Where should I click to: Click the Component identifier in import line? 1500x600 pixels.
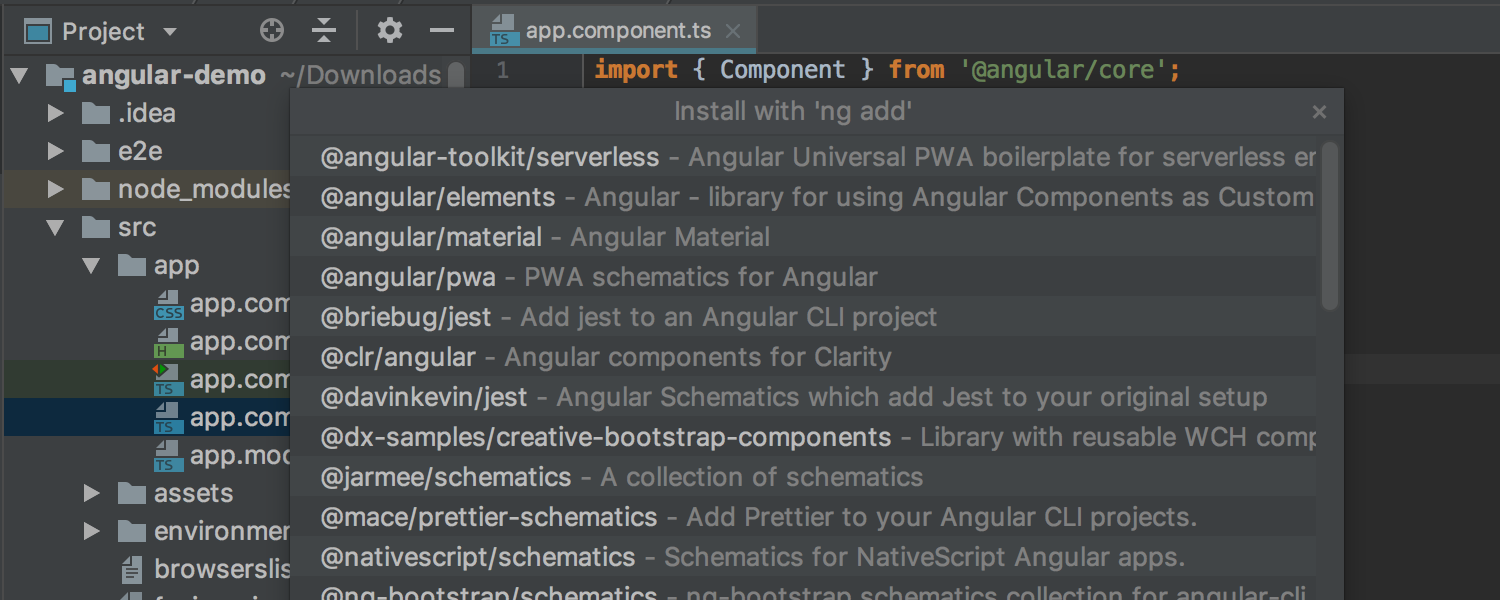click(782, 70)
